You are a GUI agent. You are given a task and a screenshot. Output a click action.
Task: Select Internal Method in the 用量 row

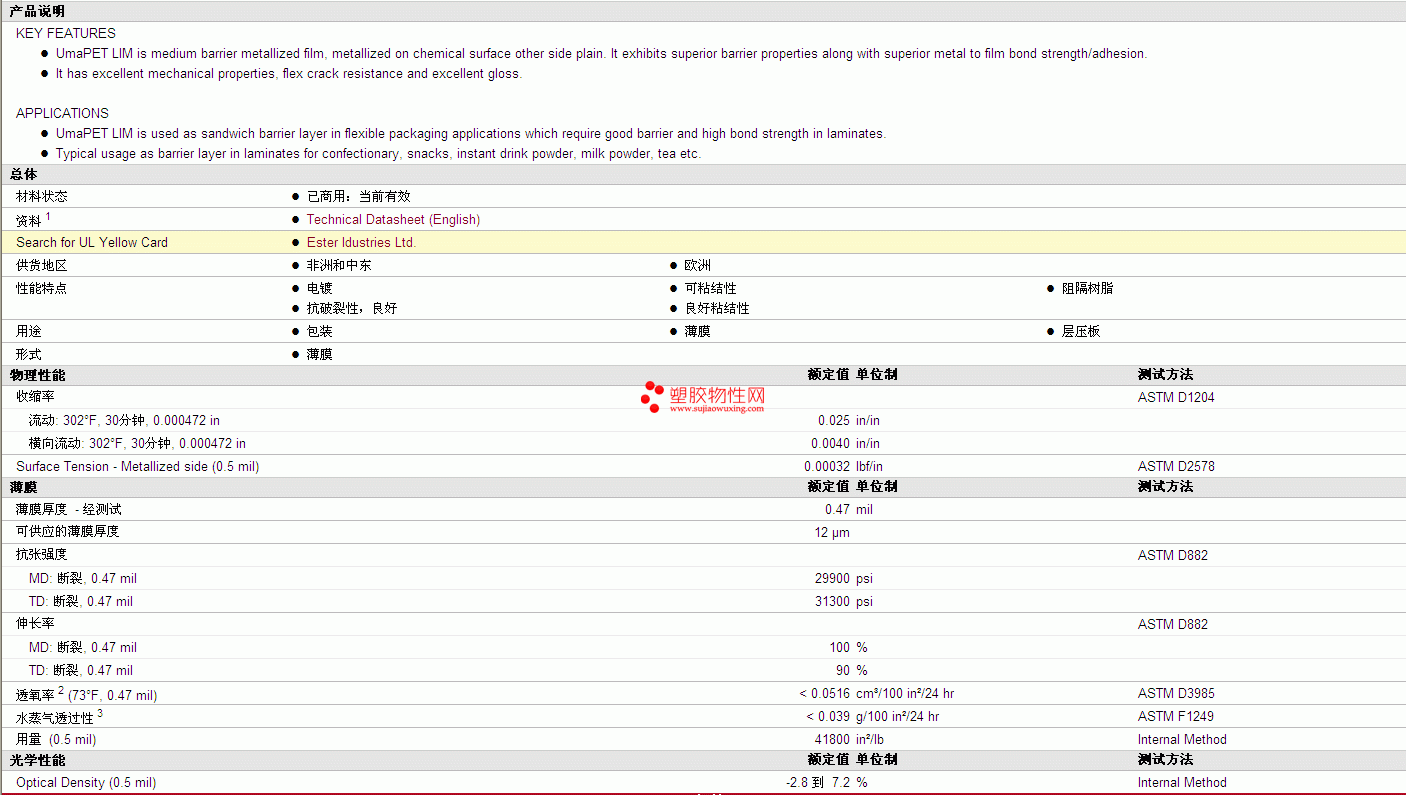tap(1182, 740)
